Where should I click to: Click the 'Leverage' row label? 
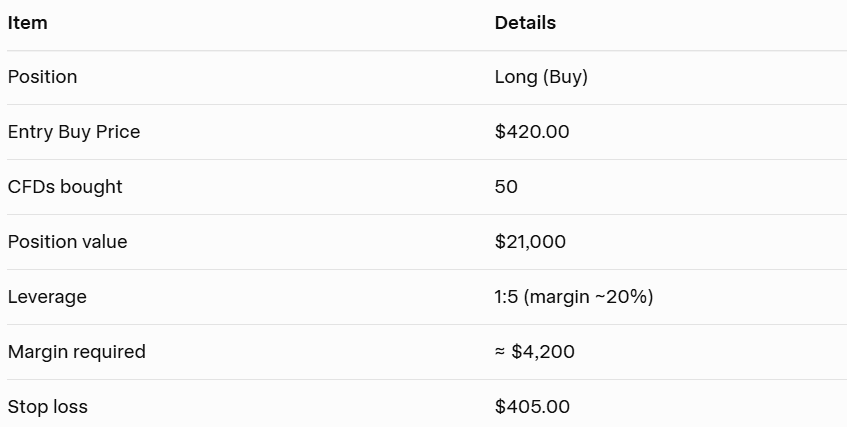point(47,297)
